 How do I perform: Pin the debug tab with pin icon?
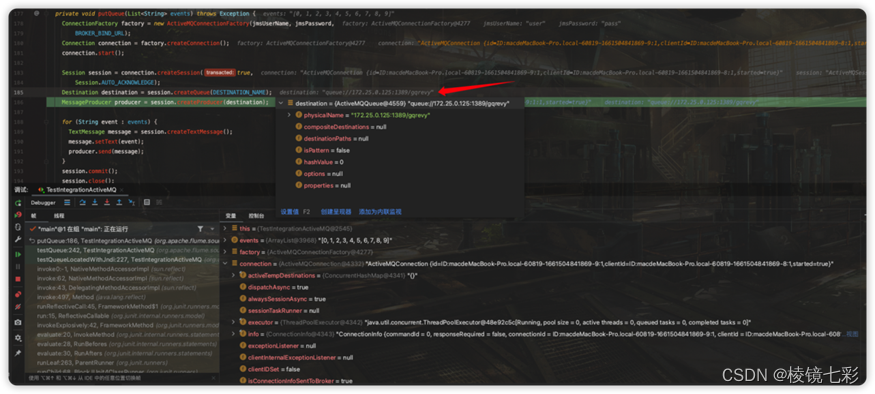[x=18, y=353]
